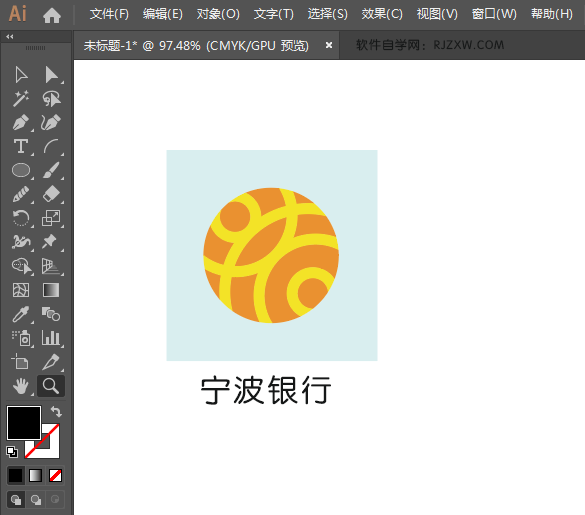Click the black fill color swatch

[24, 423]
